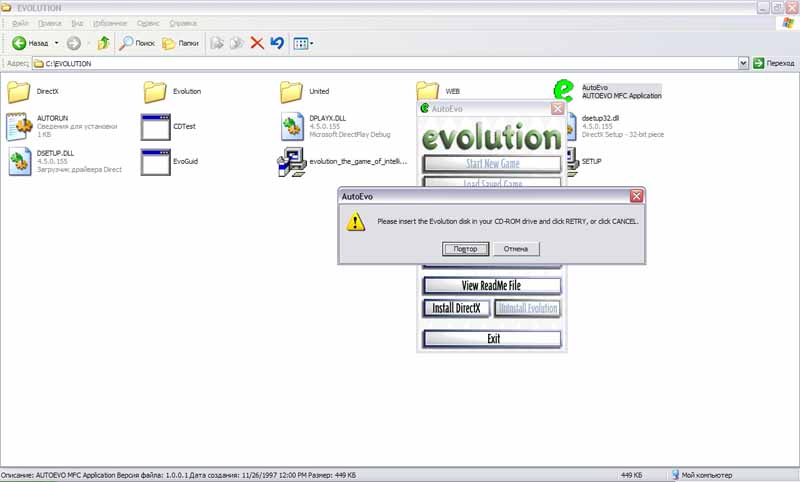Select the CDTest application icon

156,127
